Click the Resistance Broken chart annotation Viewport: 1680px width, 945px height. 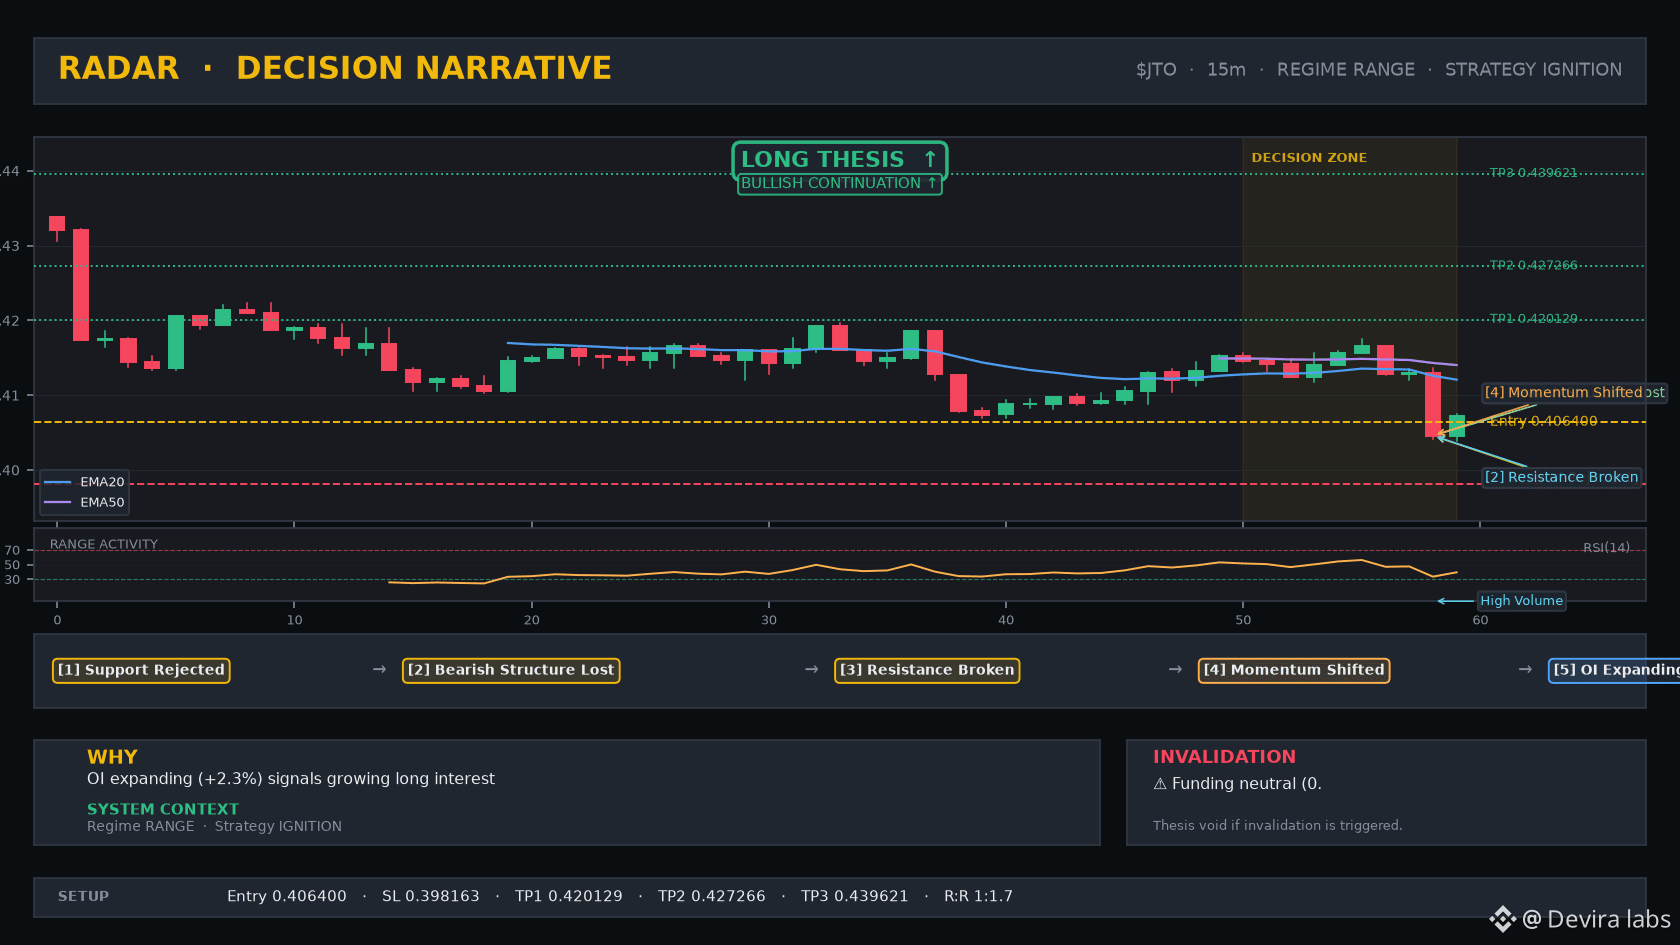pos(1561,477)
